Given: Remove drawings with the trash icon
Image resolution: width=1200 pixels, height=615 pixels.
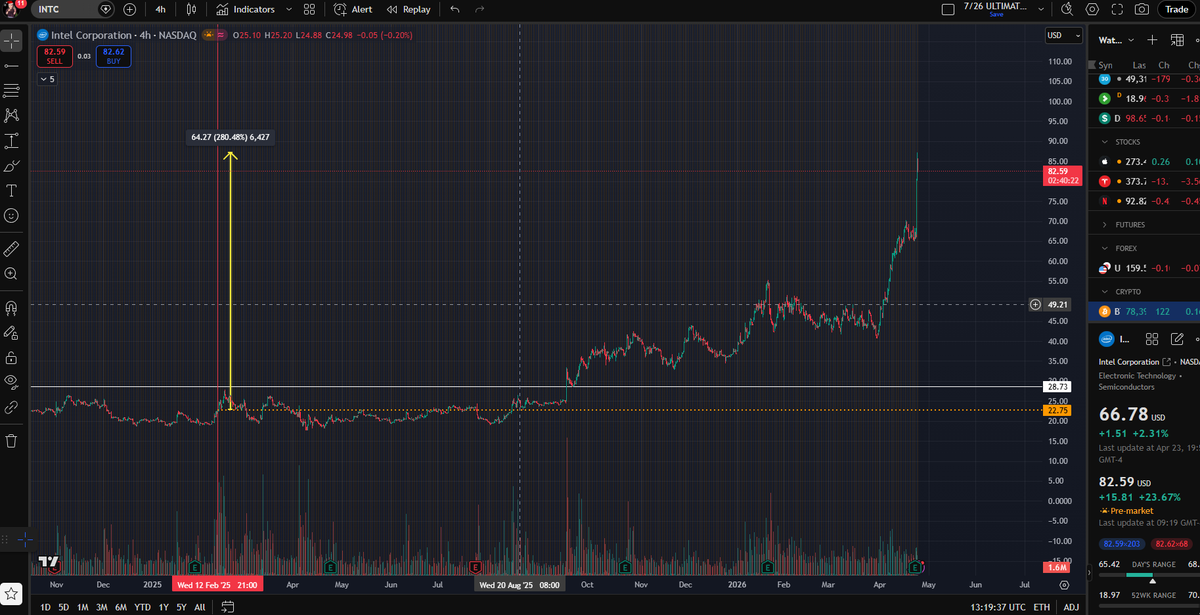Looking at the screenshot, I should 12,440.
